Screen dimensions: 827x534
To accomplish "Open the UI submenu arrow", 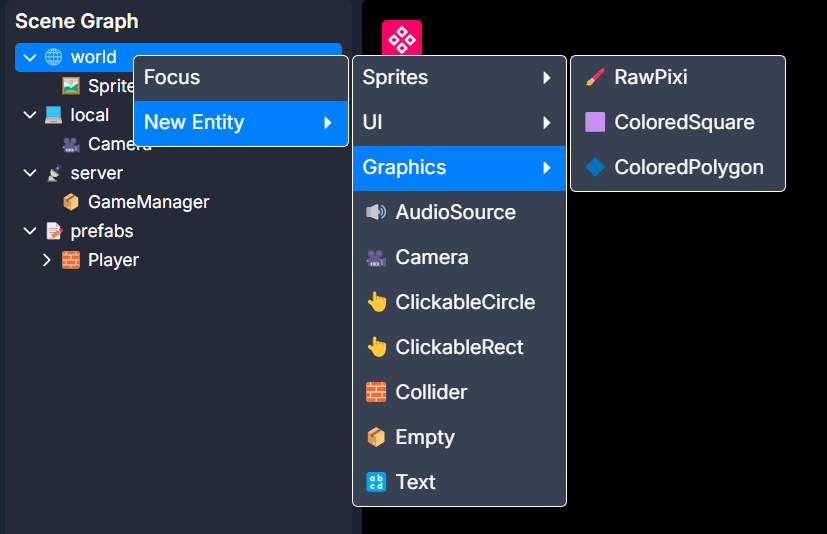I will point(547,123).
